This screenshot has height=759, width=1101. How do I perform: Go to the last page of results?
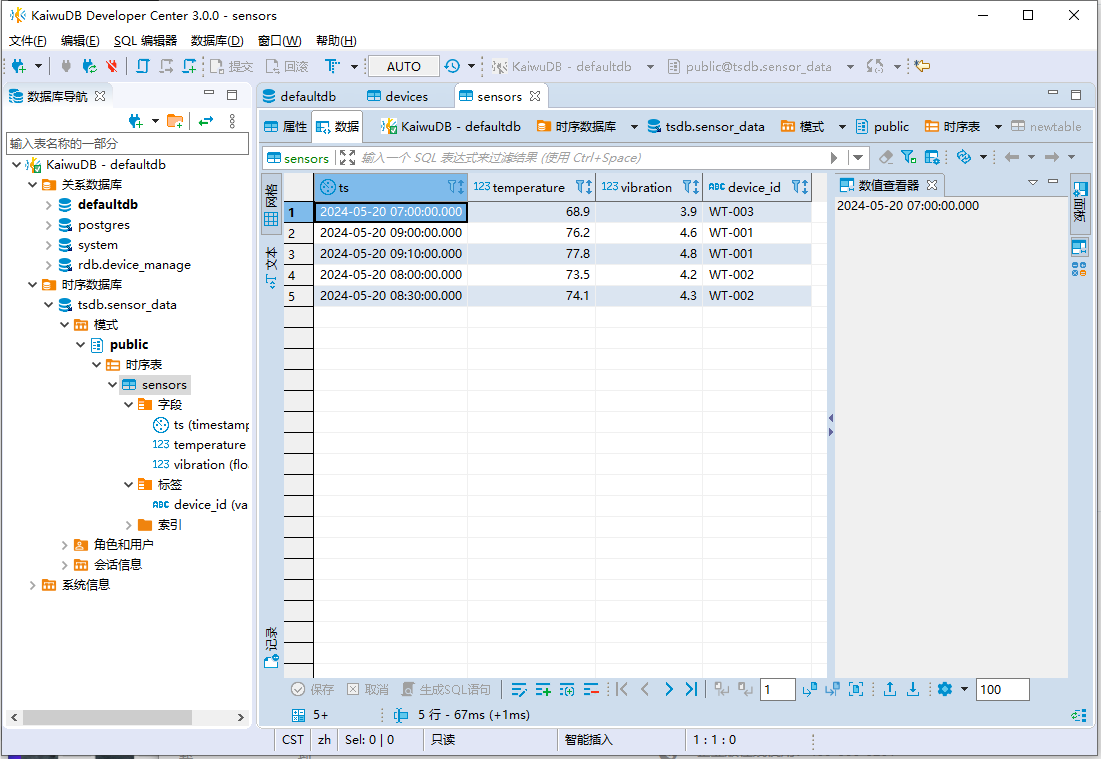[x=692, y=689]
